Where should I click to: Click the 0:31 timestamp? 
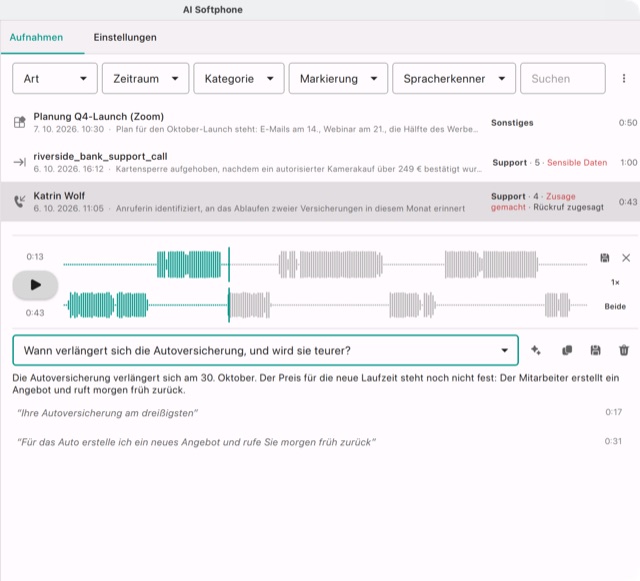coord(613,441)
